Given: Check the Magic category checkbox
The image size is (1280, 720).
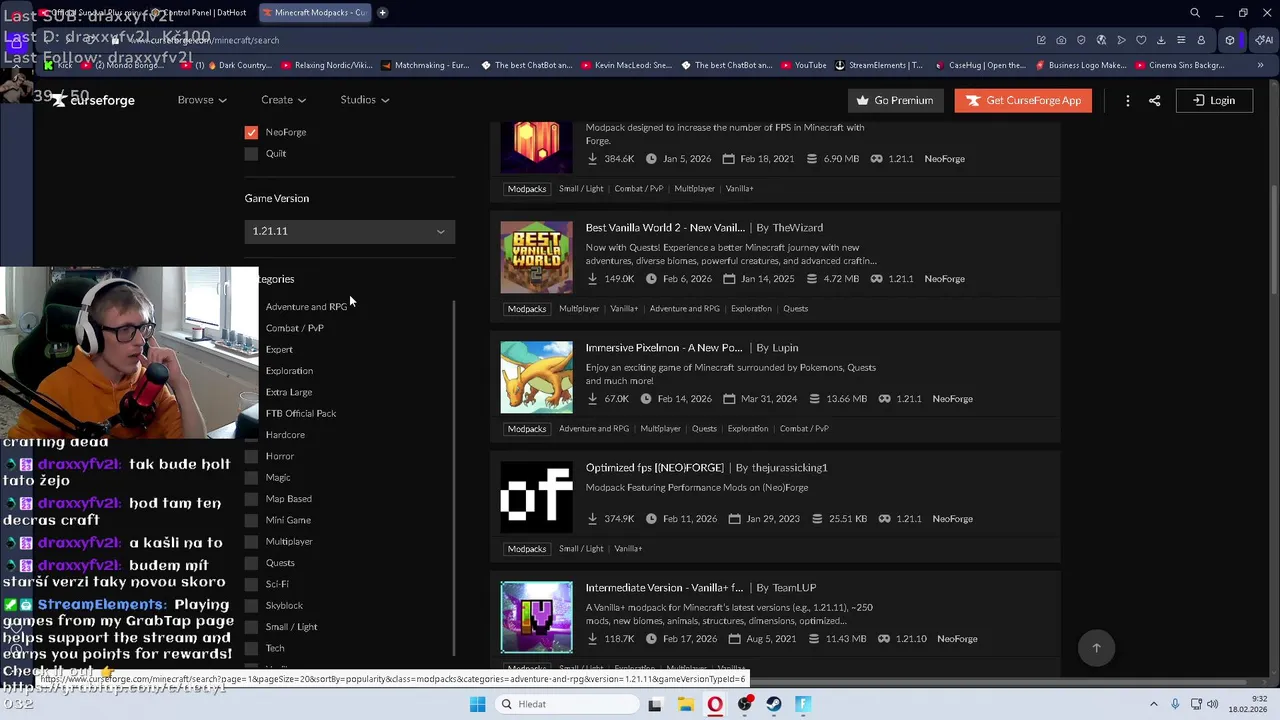Looking at the screenshot, I should pyautogui.click(x=251, y=477).
